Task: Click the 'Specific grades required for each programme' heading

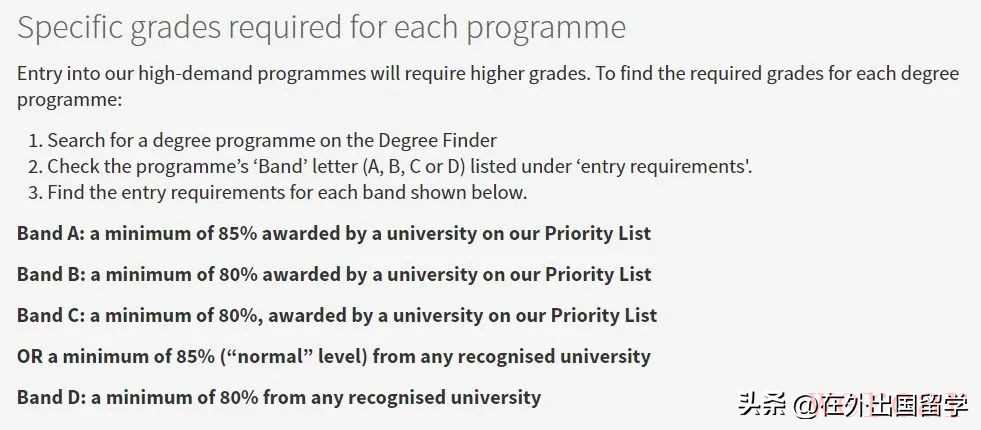Action: 321,27
